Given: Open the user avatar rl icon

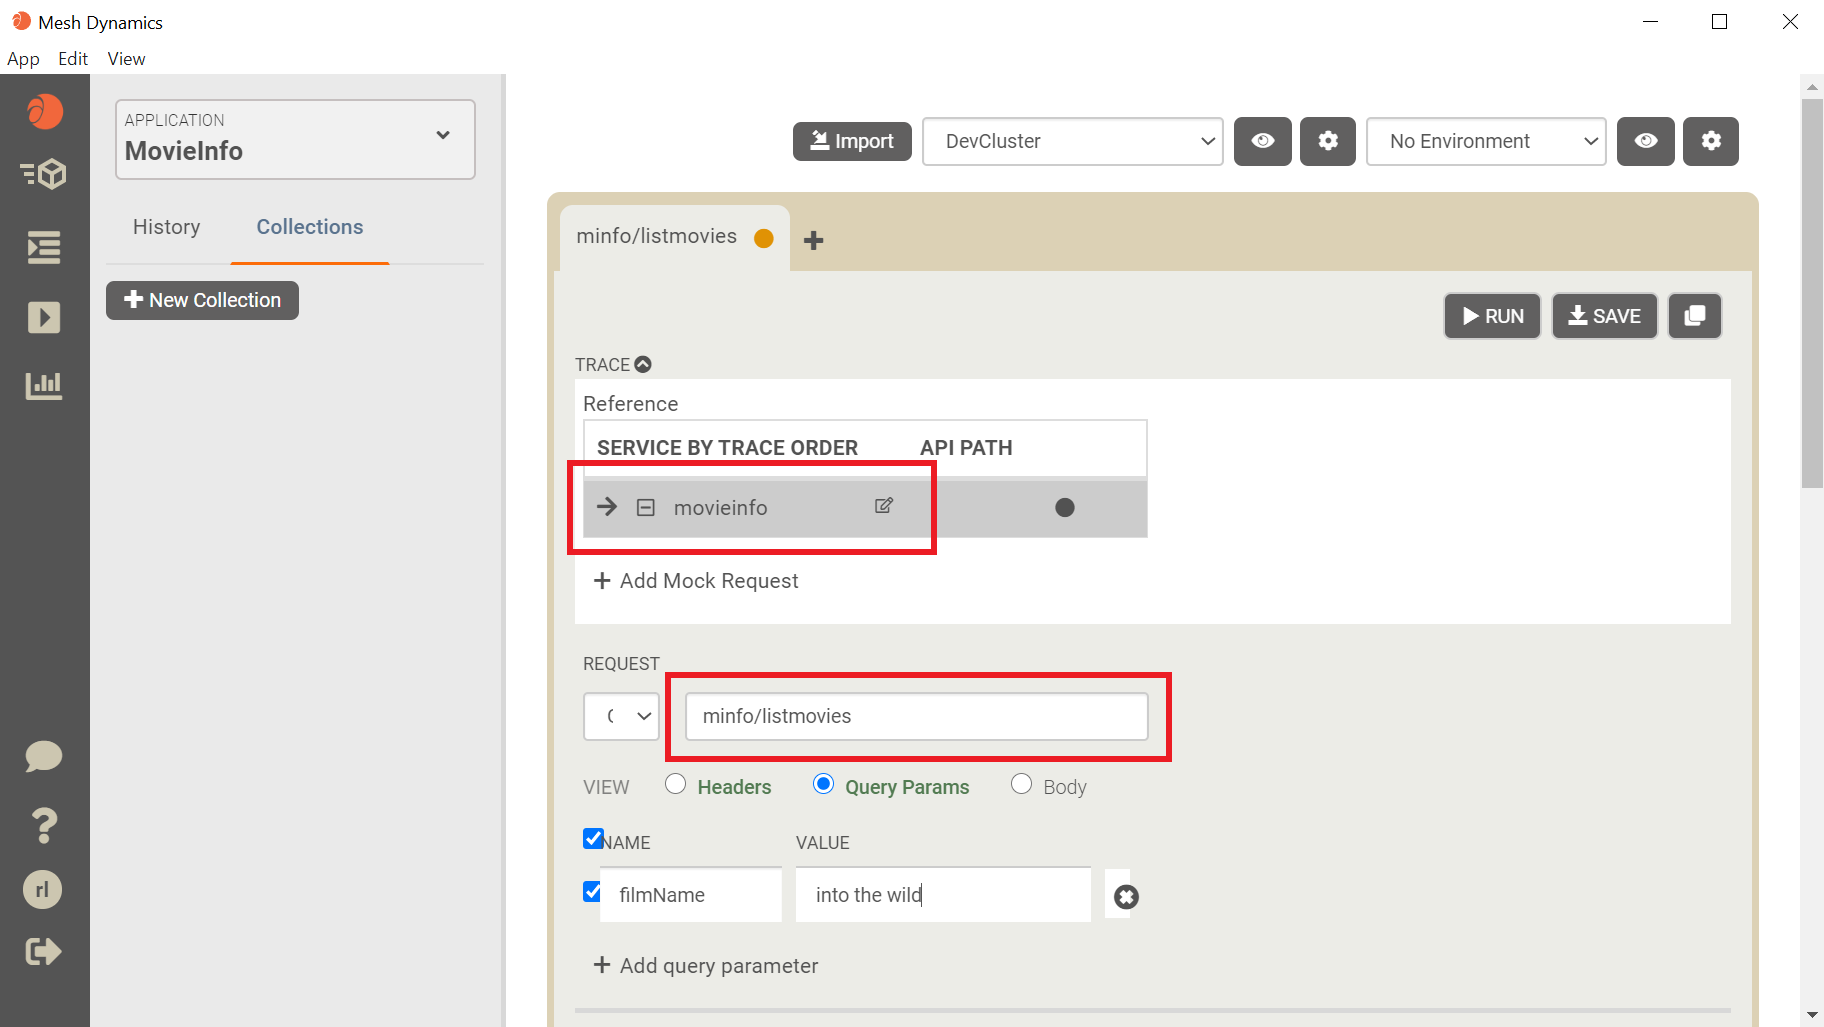Looking at the screenshot, I should pos(43,889).
